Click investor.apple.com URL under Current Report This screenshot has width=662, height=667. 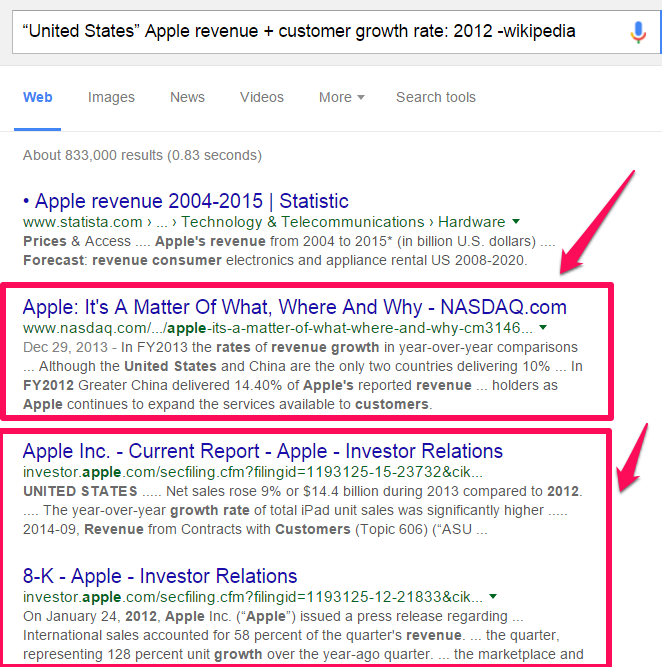click(250, 471)
